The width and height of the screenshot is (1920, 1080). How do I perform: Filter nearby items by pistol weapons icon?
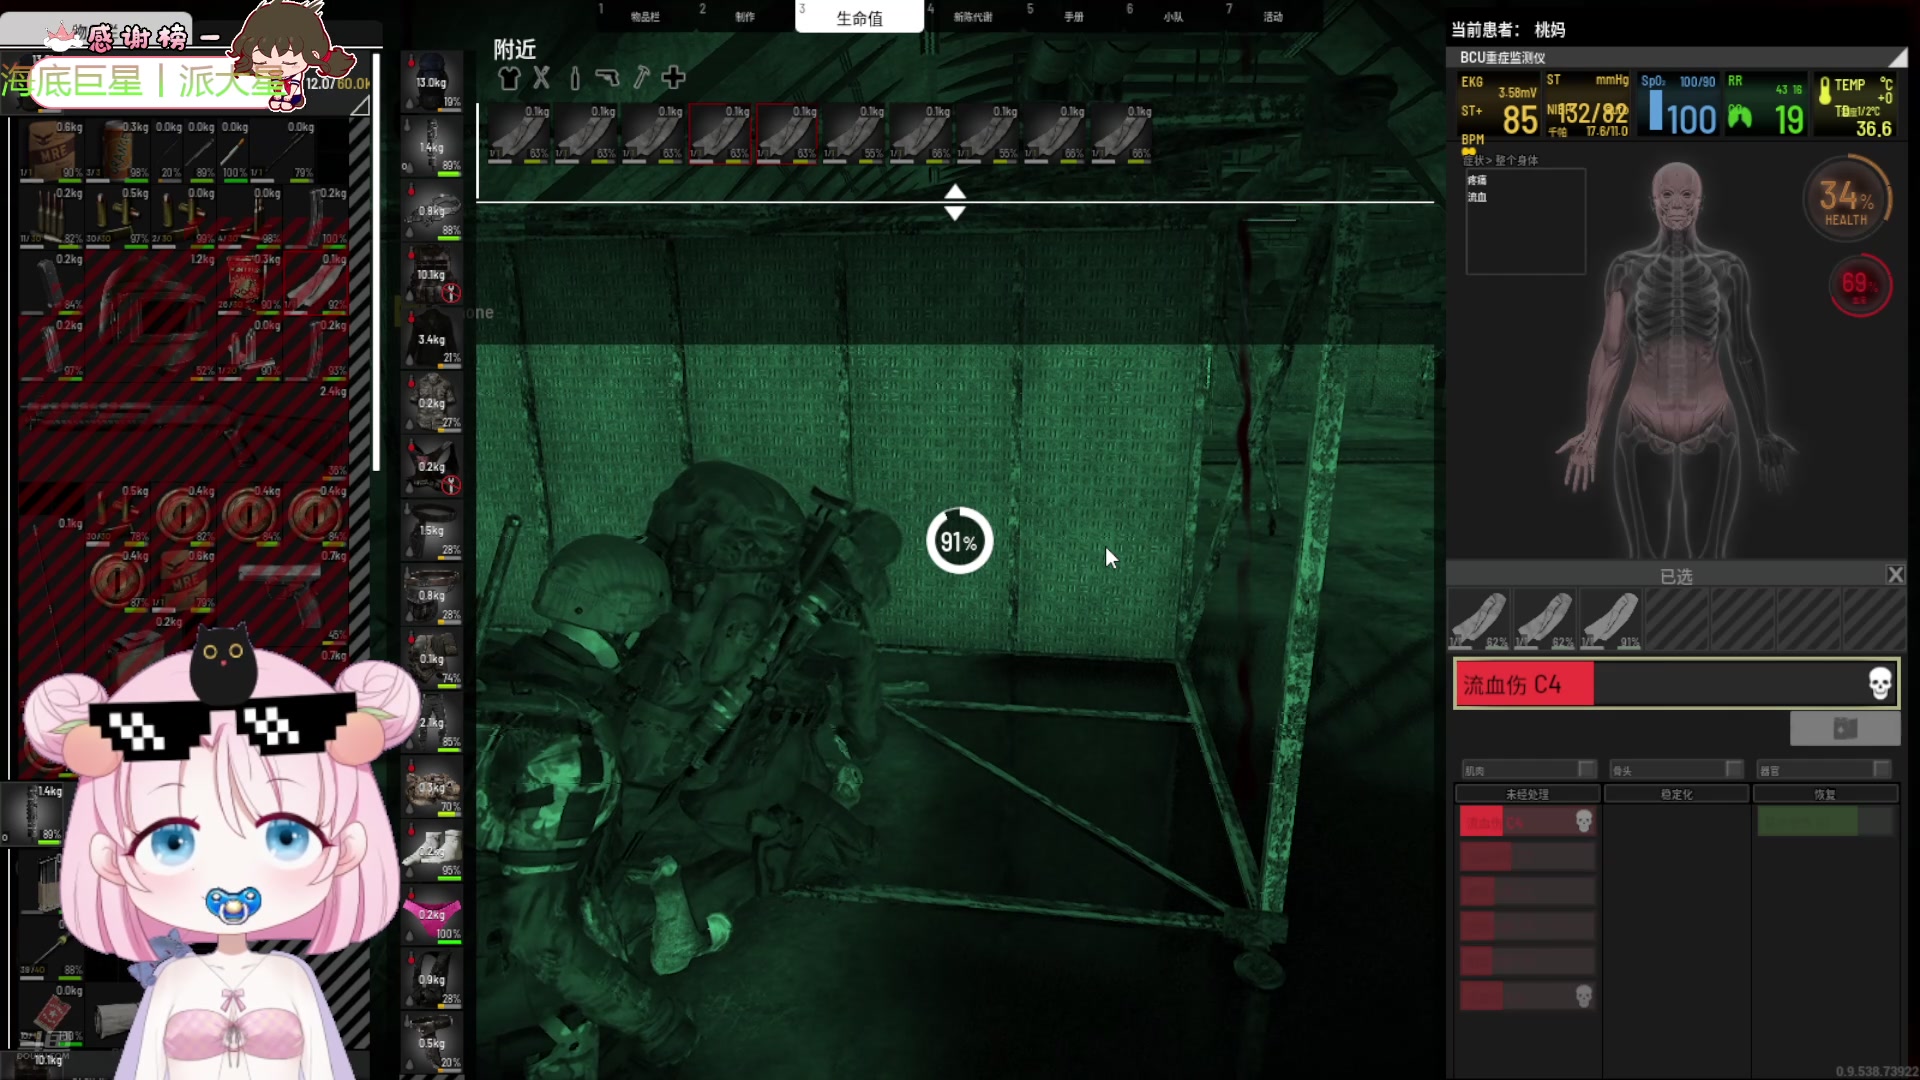607,78
